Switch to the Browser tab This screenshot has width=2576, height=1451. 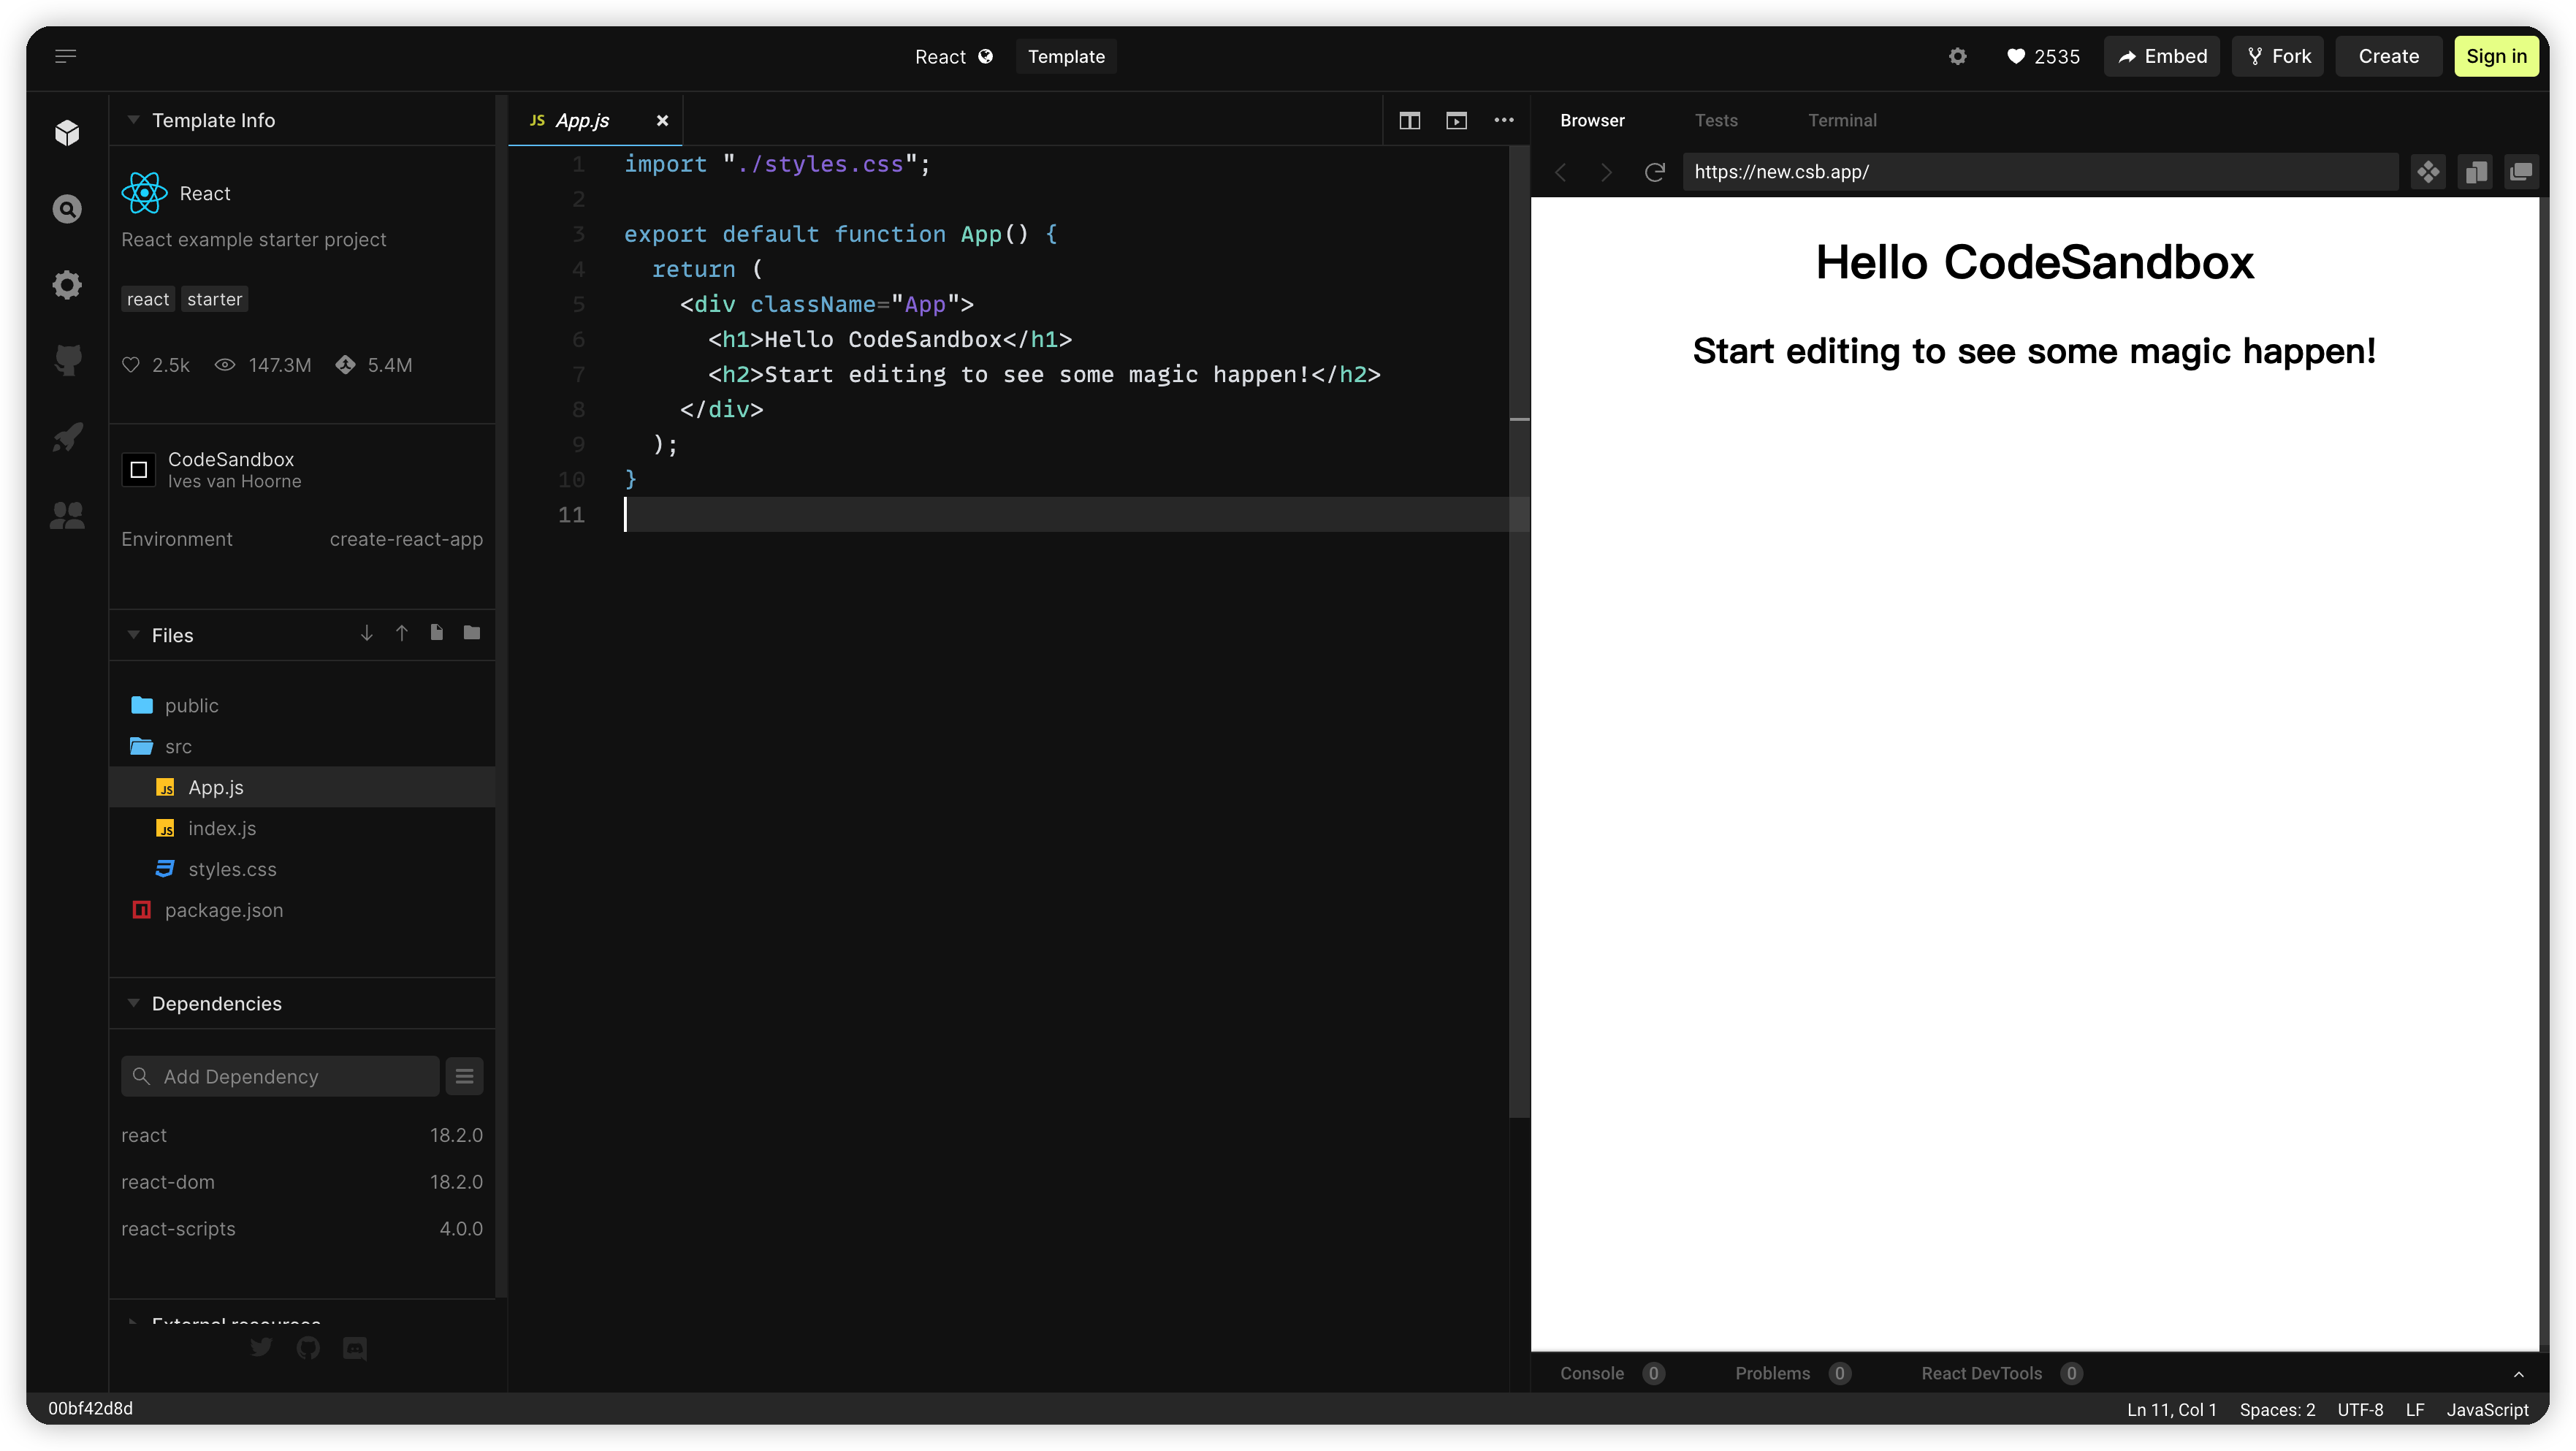pos(1592,120)
